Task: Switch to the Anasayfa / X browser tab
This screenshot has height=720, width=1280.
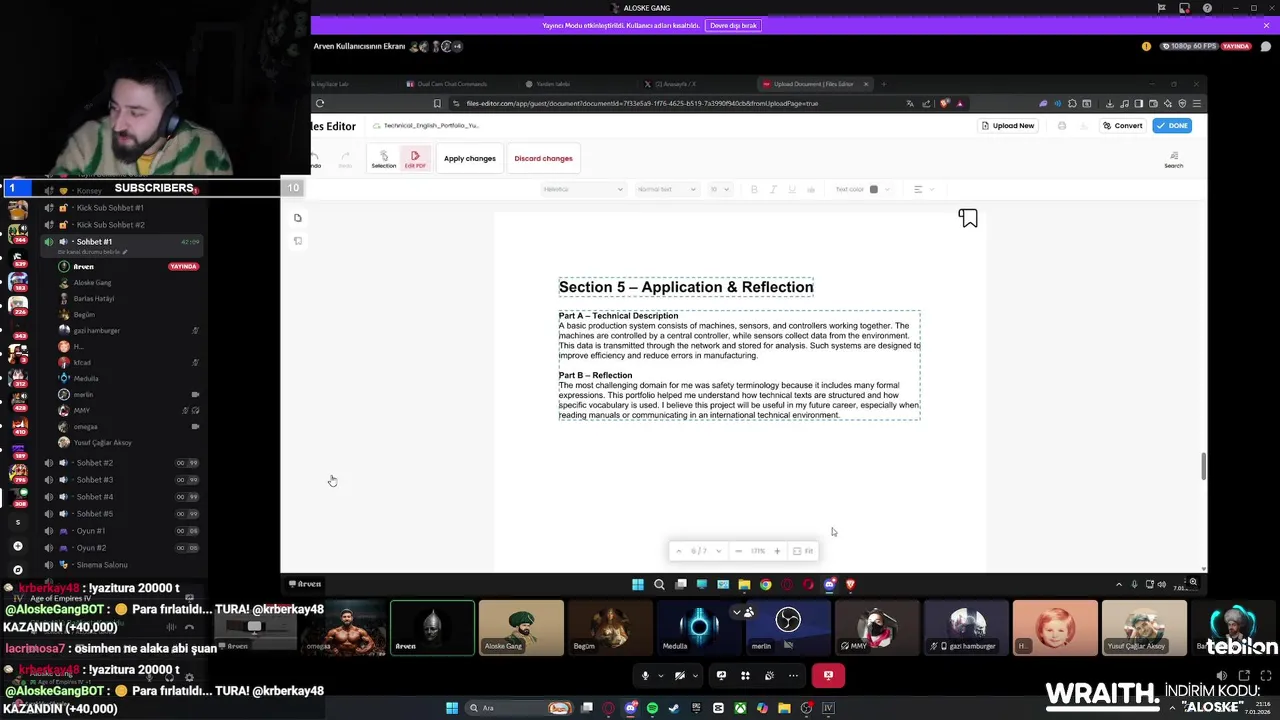Action: [x=675, y=84]
